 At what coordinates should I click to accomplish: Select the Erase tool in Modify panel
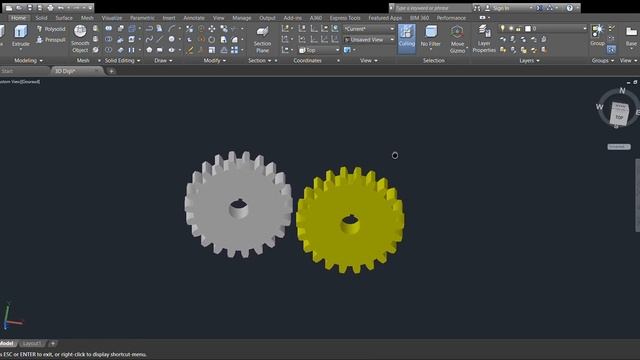(190, 50)
